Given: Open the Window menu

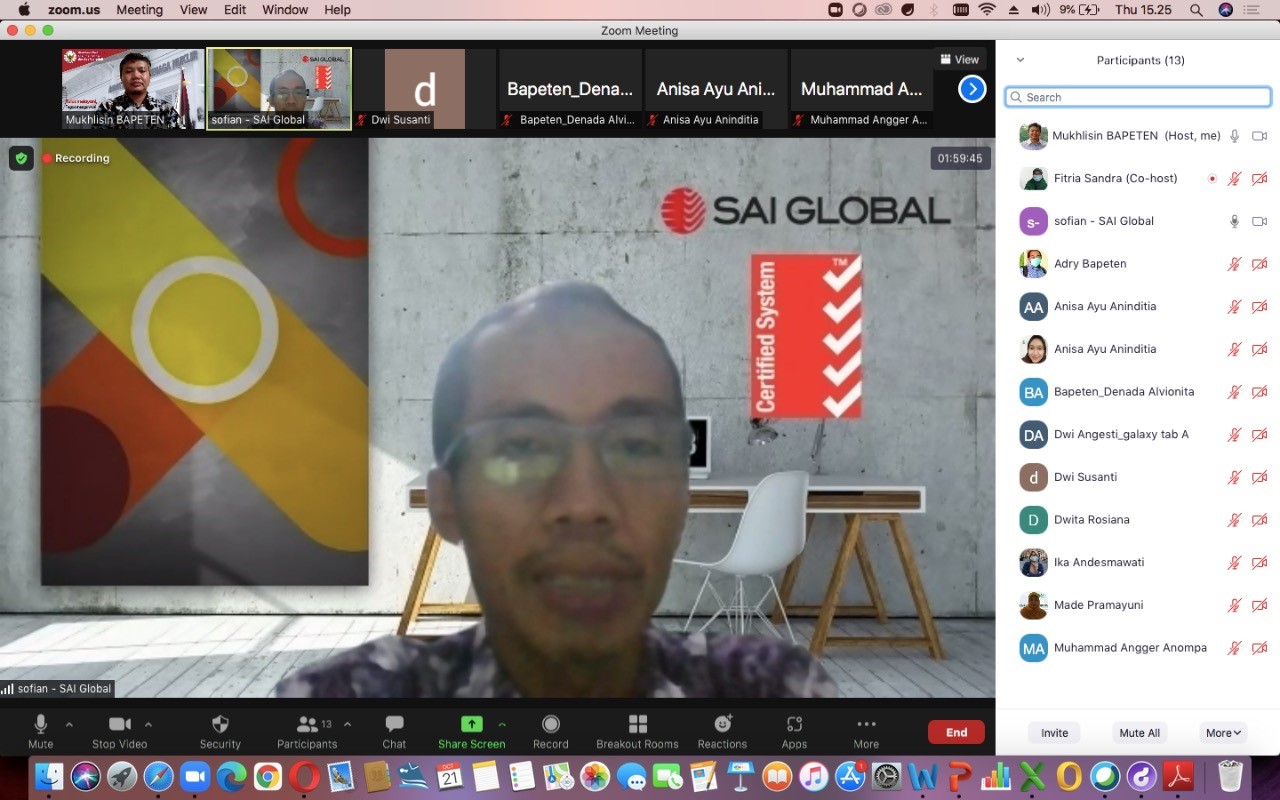Looking at the screenshot, I should (285, 10).
